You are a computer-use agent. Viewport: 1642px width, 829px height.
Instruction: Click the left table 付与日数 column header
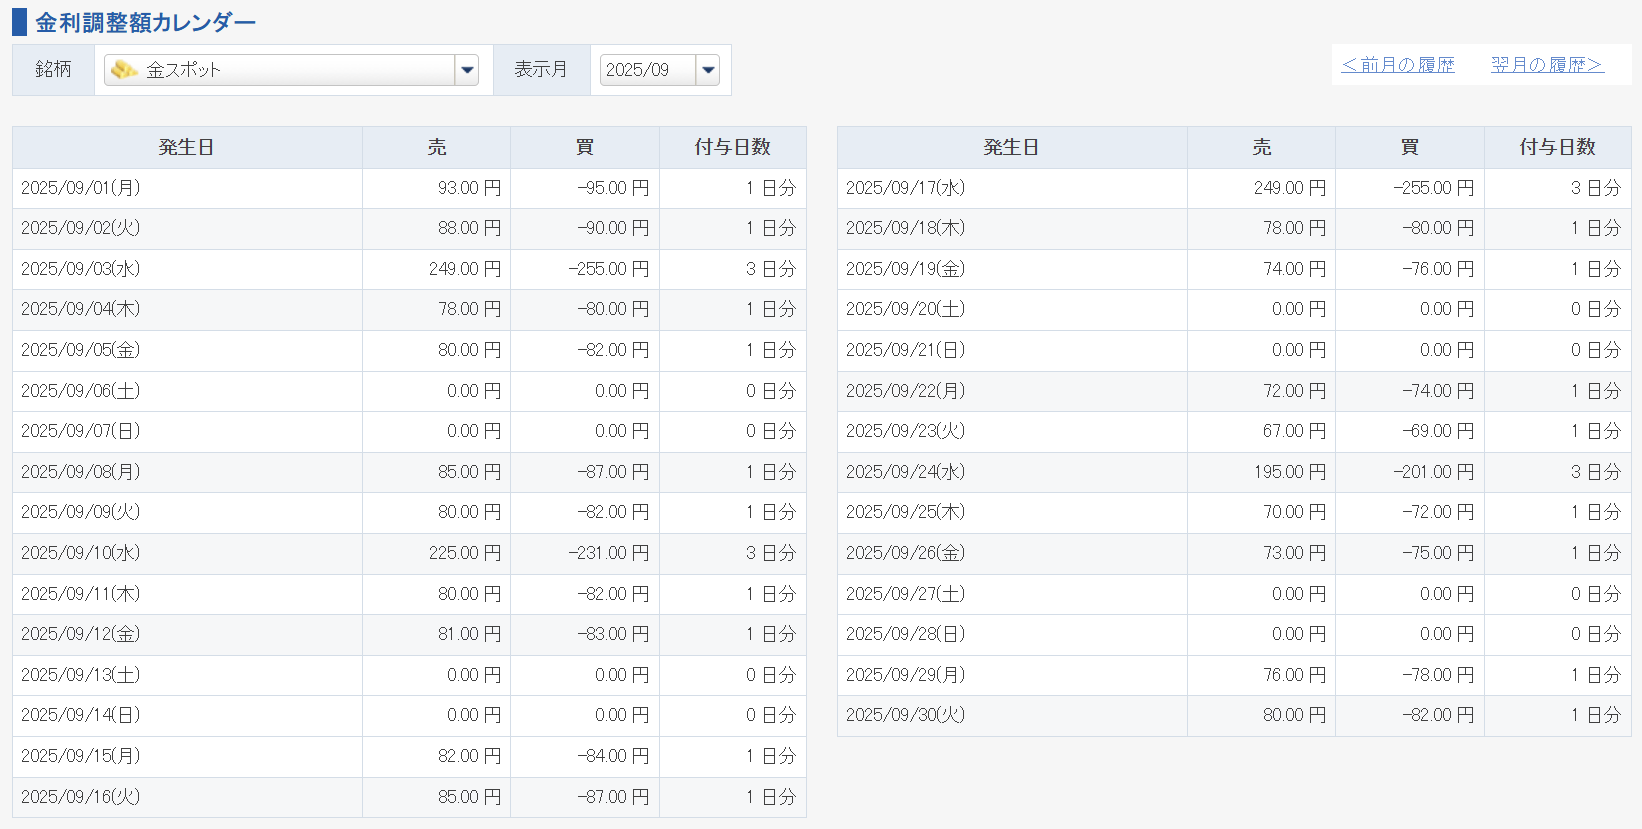click(732, 147)
